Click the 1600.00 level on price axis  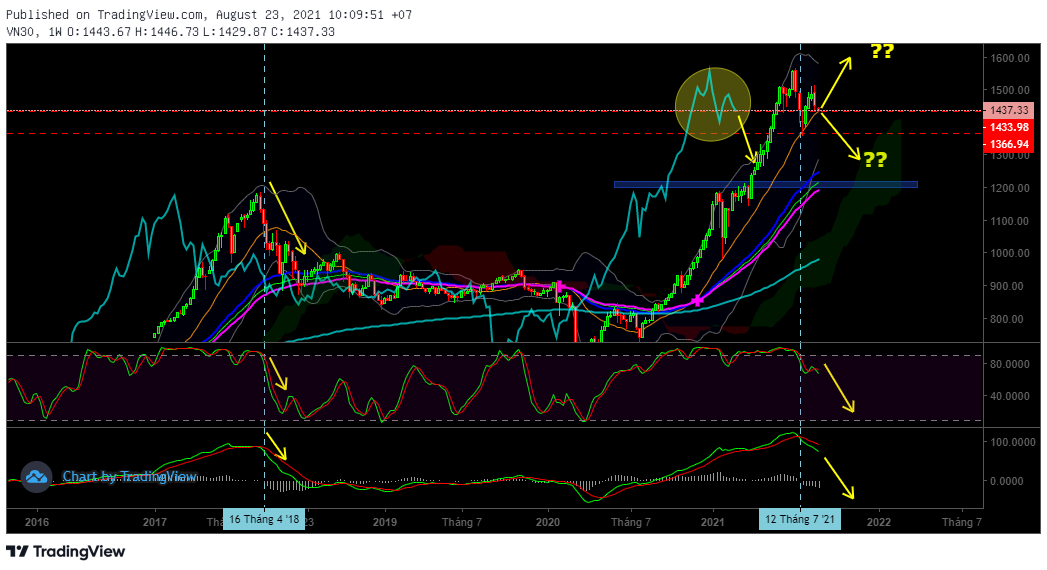pos(1008,59)
